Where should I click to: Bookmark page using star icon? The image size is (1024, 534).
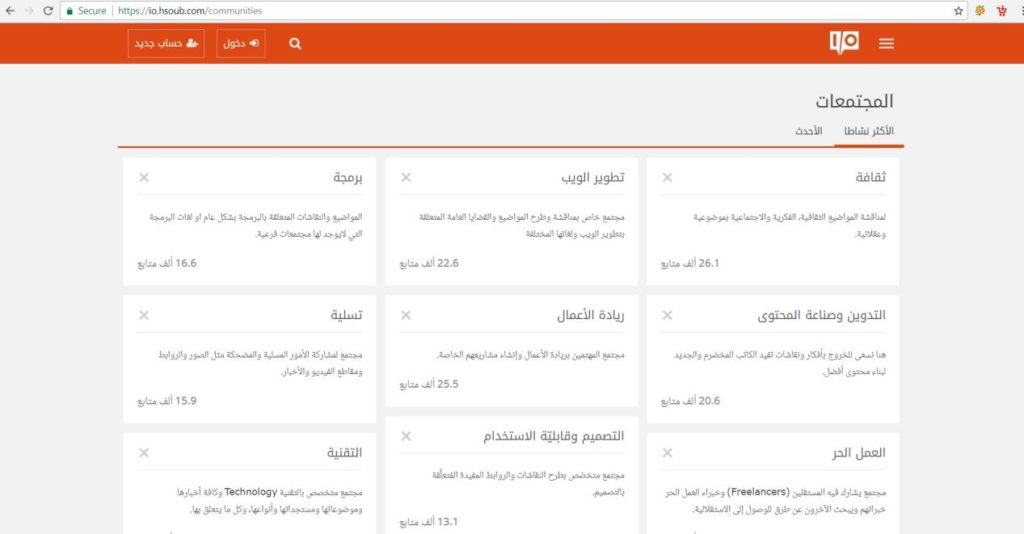[x=958, y=11]
